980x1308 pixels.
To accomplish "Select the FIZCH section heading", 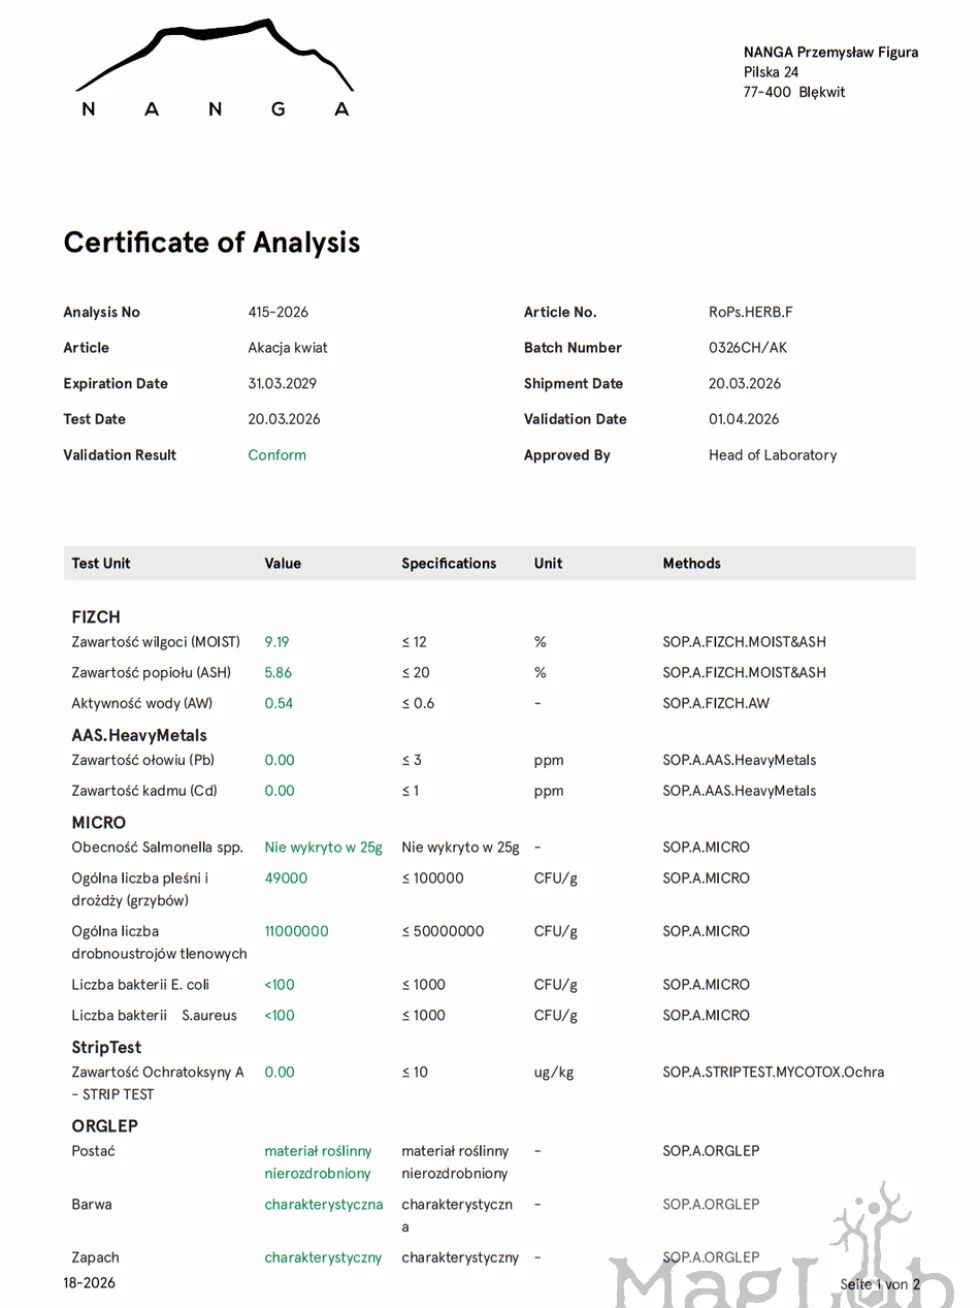I will click(96, 617).
